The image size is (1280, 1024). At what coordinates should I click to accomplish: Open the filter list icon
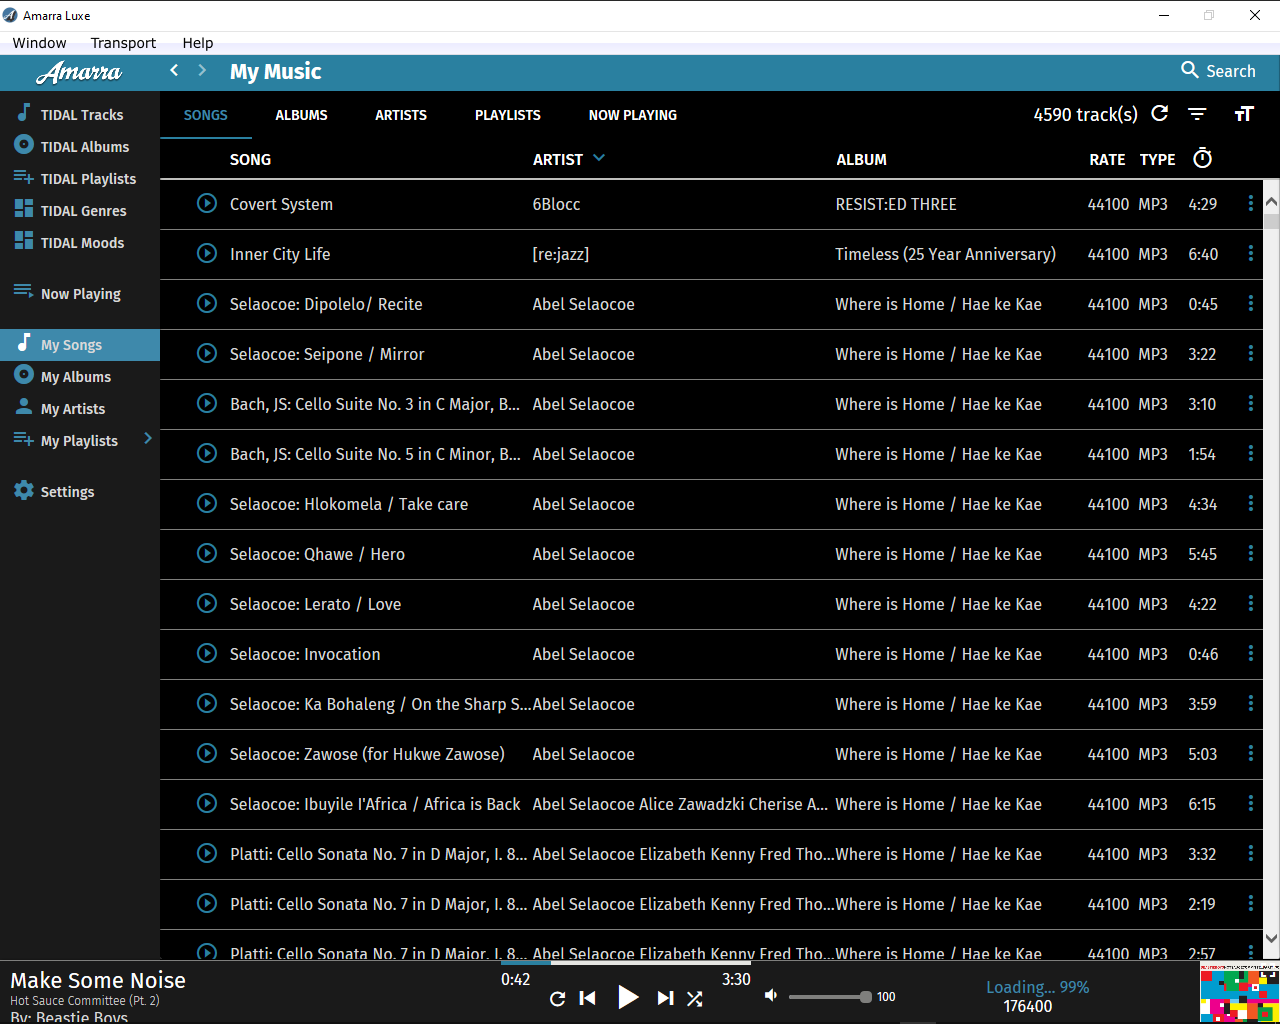coord(1197,114)
